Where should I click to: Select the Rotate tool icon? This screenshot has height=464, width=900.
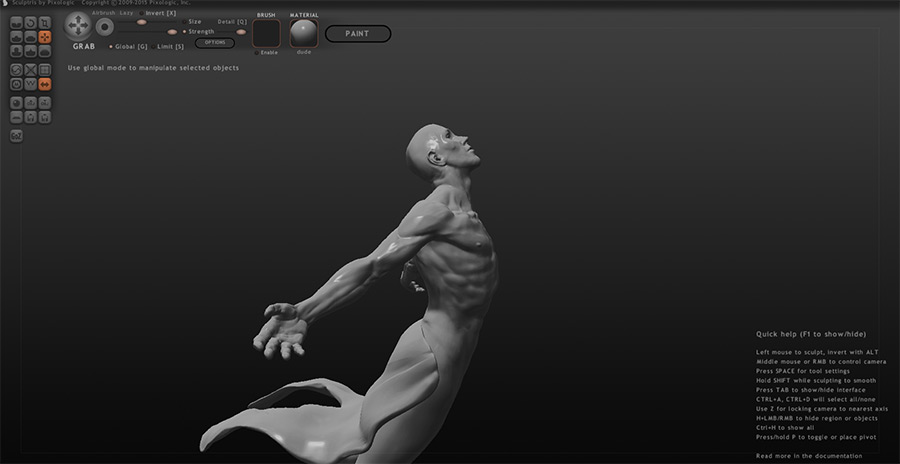(31, 22)
